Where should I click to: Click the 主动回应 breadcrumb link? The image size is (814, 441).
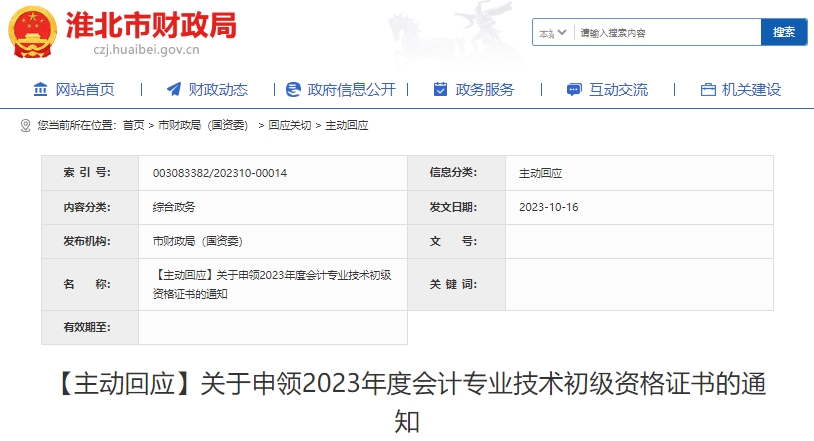coord(347,126)
